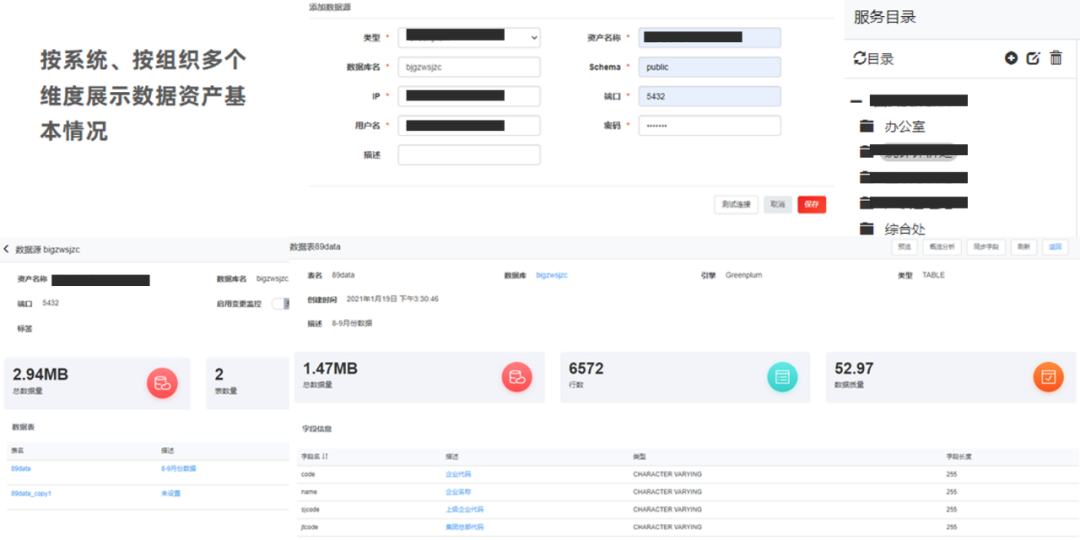Click the red 保存 button
Viewport: 1080px width, 540px height.
(x=811, y=204)
